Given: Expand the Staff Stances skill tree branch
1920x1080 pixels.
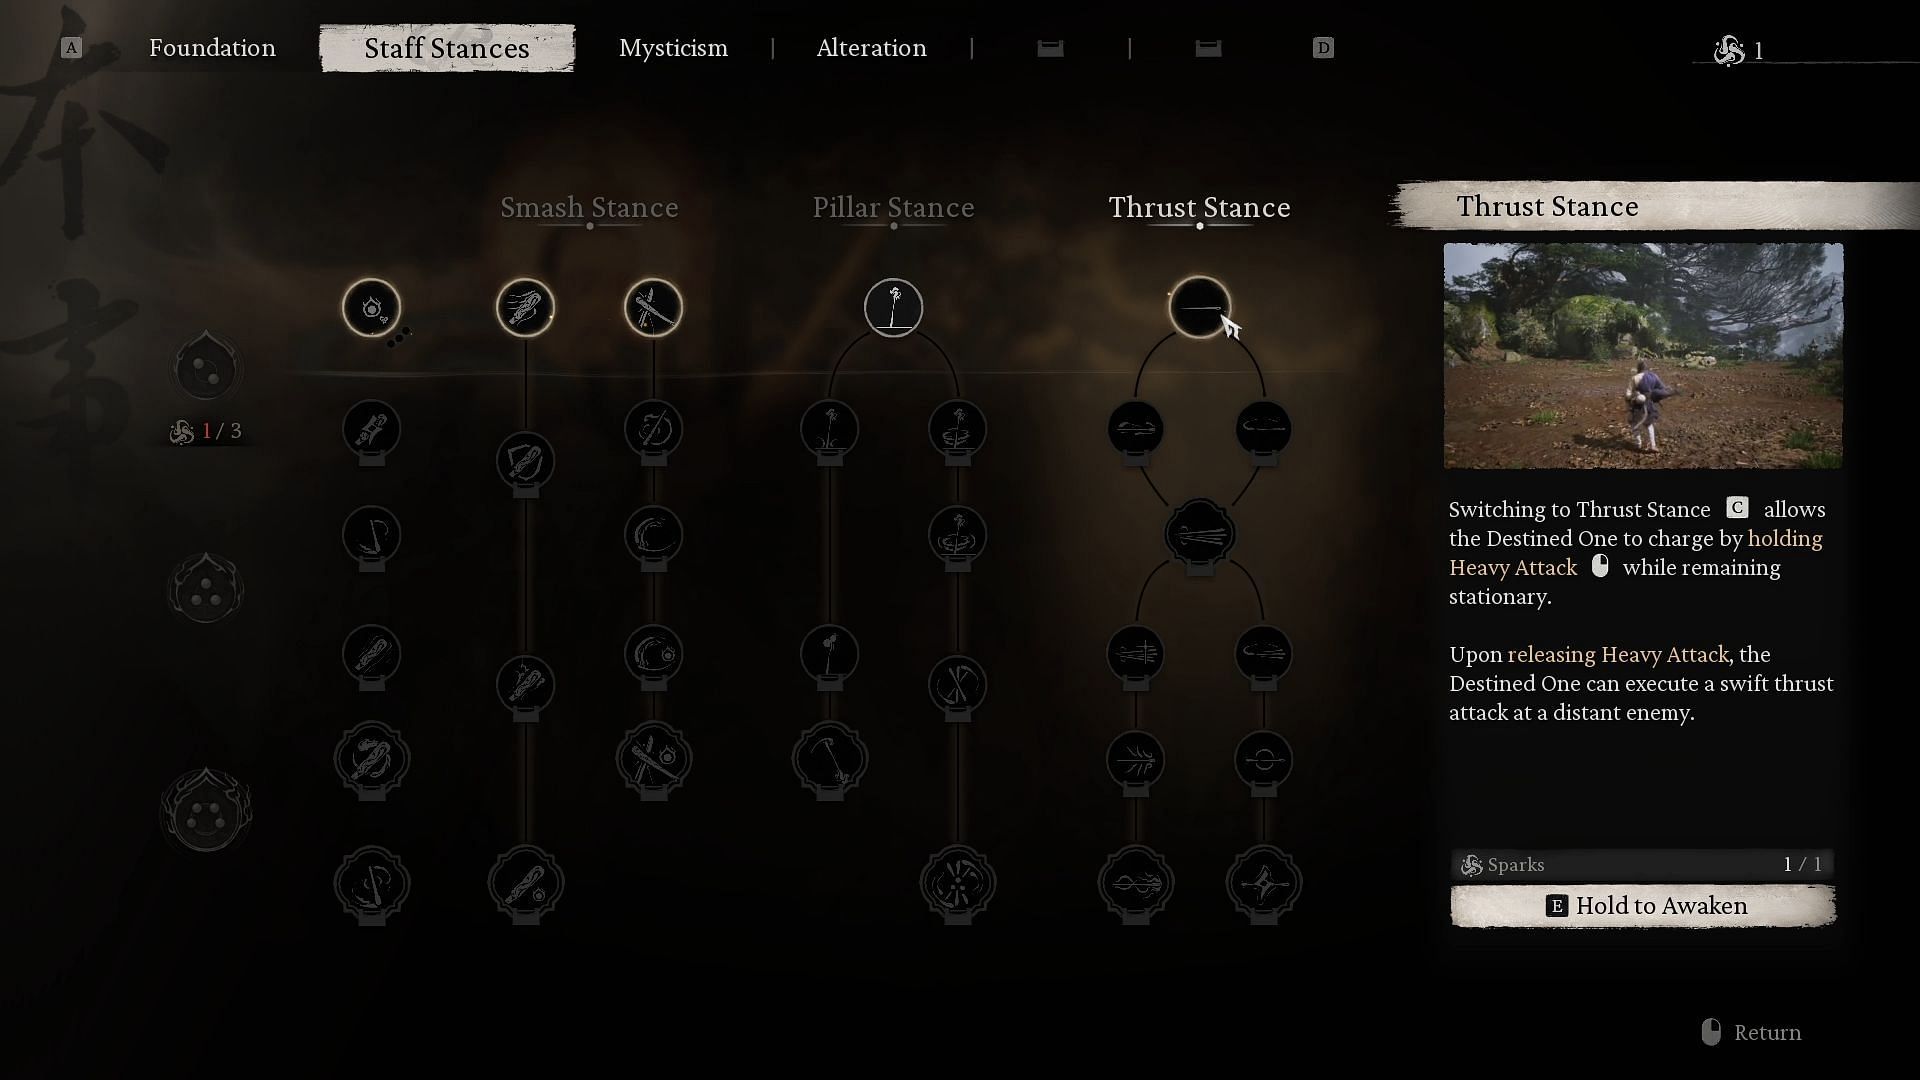Looking at the screenshot, I should click(x=447, y=47).
